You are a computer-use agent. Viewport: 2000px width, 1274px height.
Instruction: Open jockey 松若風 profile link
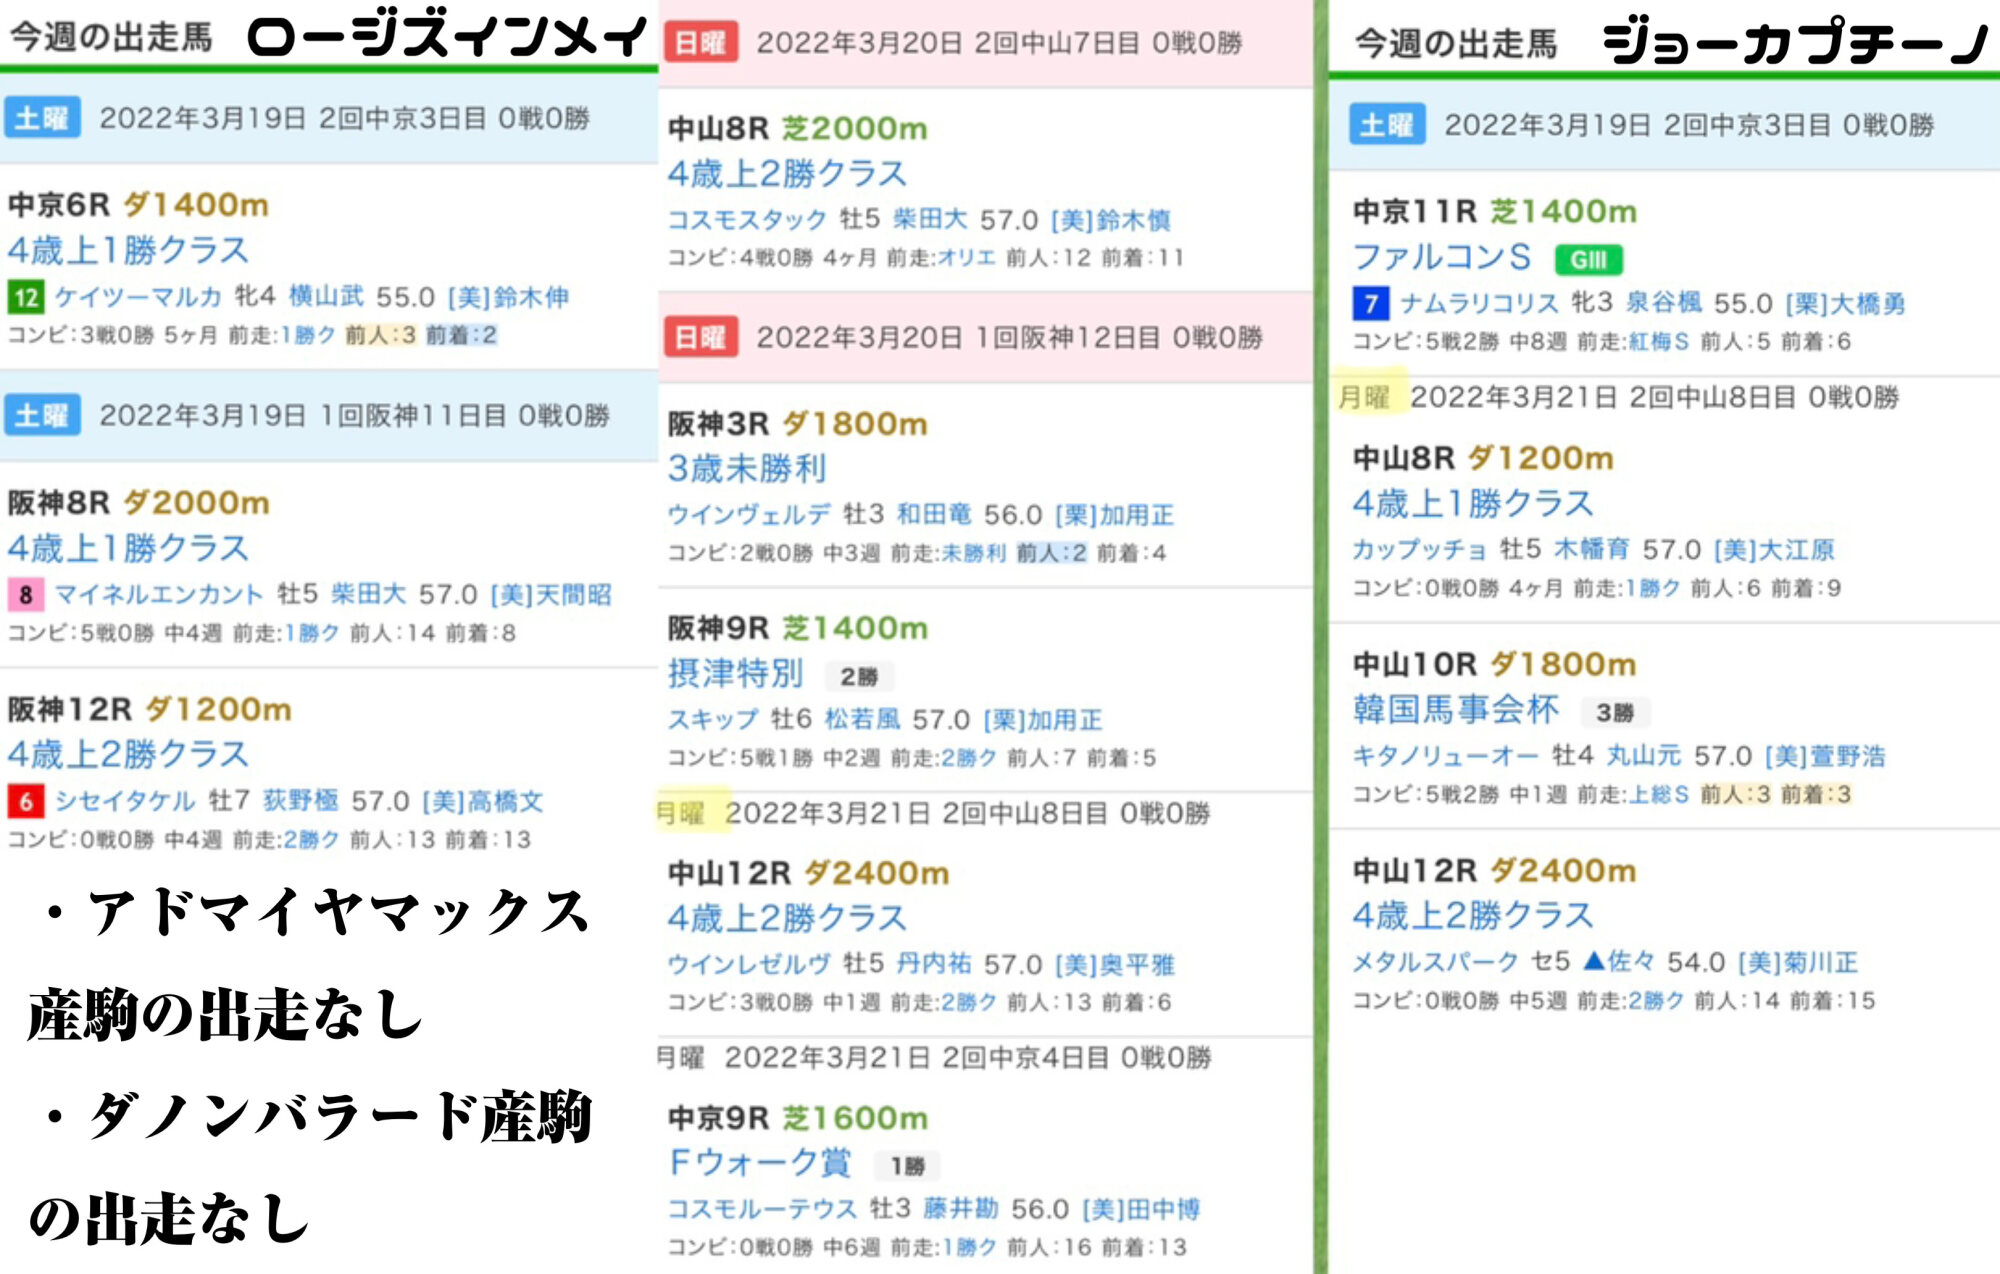coord(862,719)
